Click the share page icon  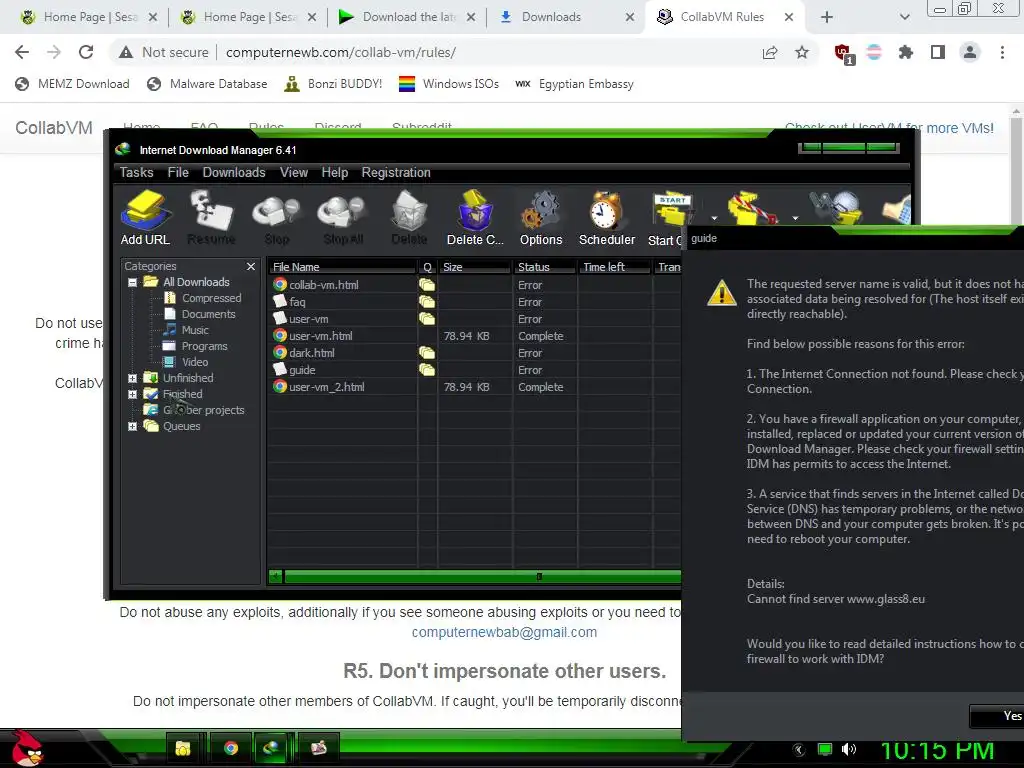[x=770, y=52]
